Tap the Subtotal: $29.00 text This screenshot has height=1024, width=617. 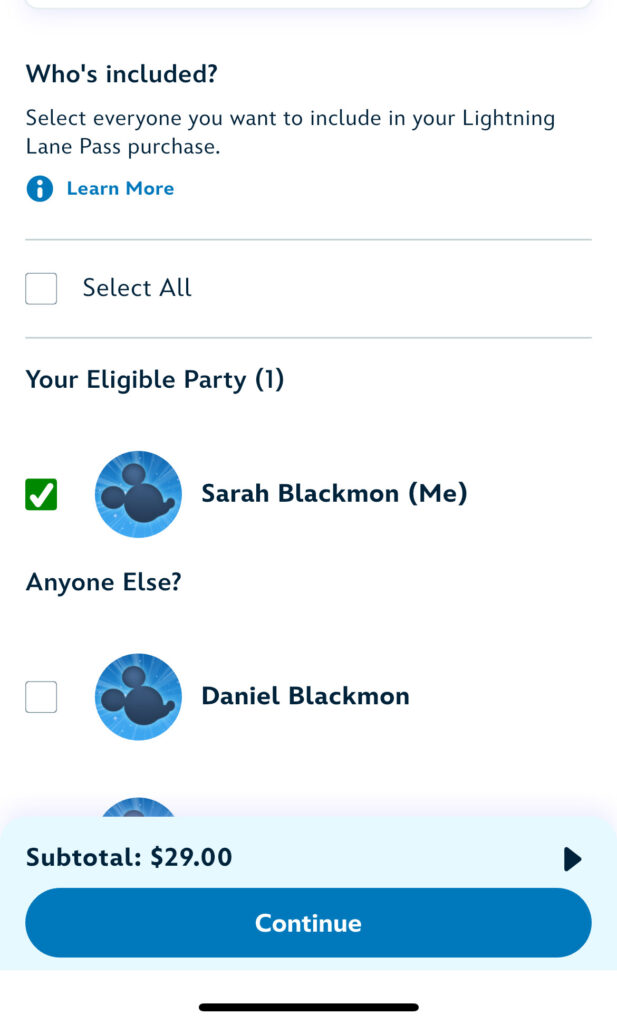[129, 858]
